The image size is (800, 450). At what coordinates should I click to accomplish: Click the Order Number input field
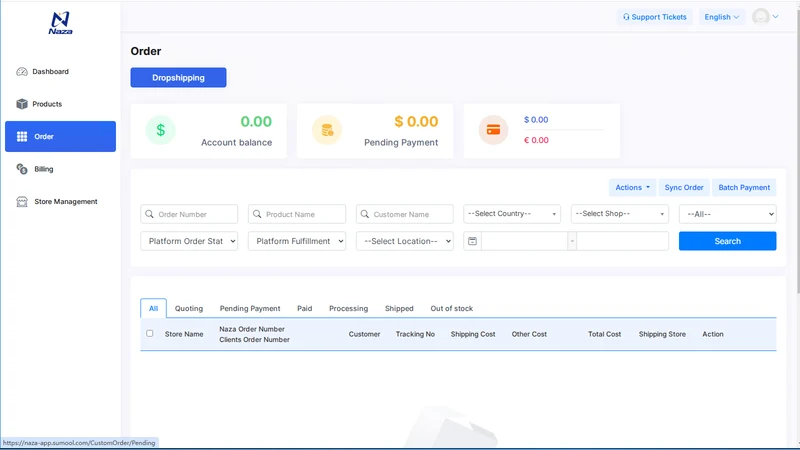point(189,214)
